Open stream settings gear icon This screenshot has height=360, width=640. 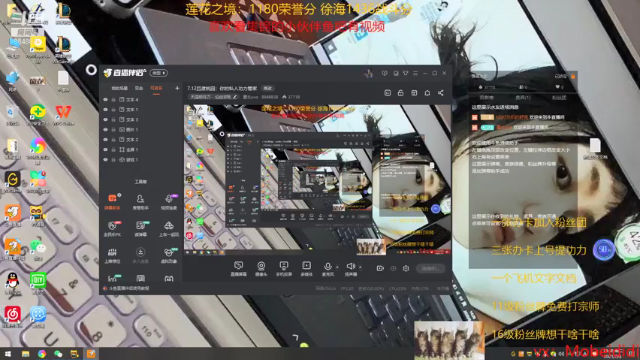click(406, 268)
